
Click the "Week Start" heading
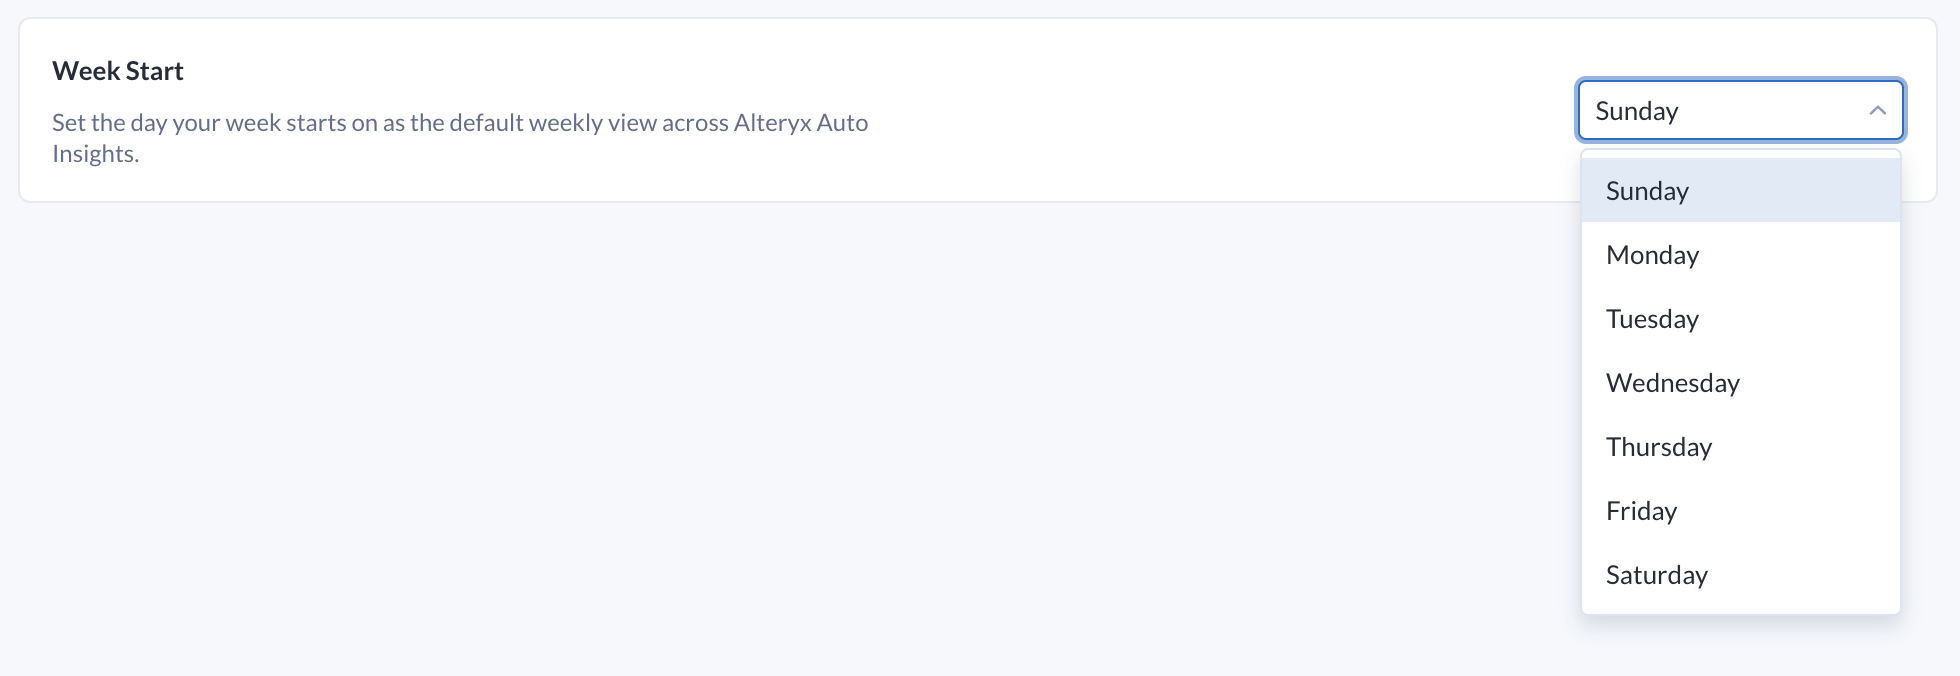click(x=118, y=71)
